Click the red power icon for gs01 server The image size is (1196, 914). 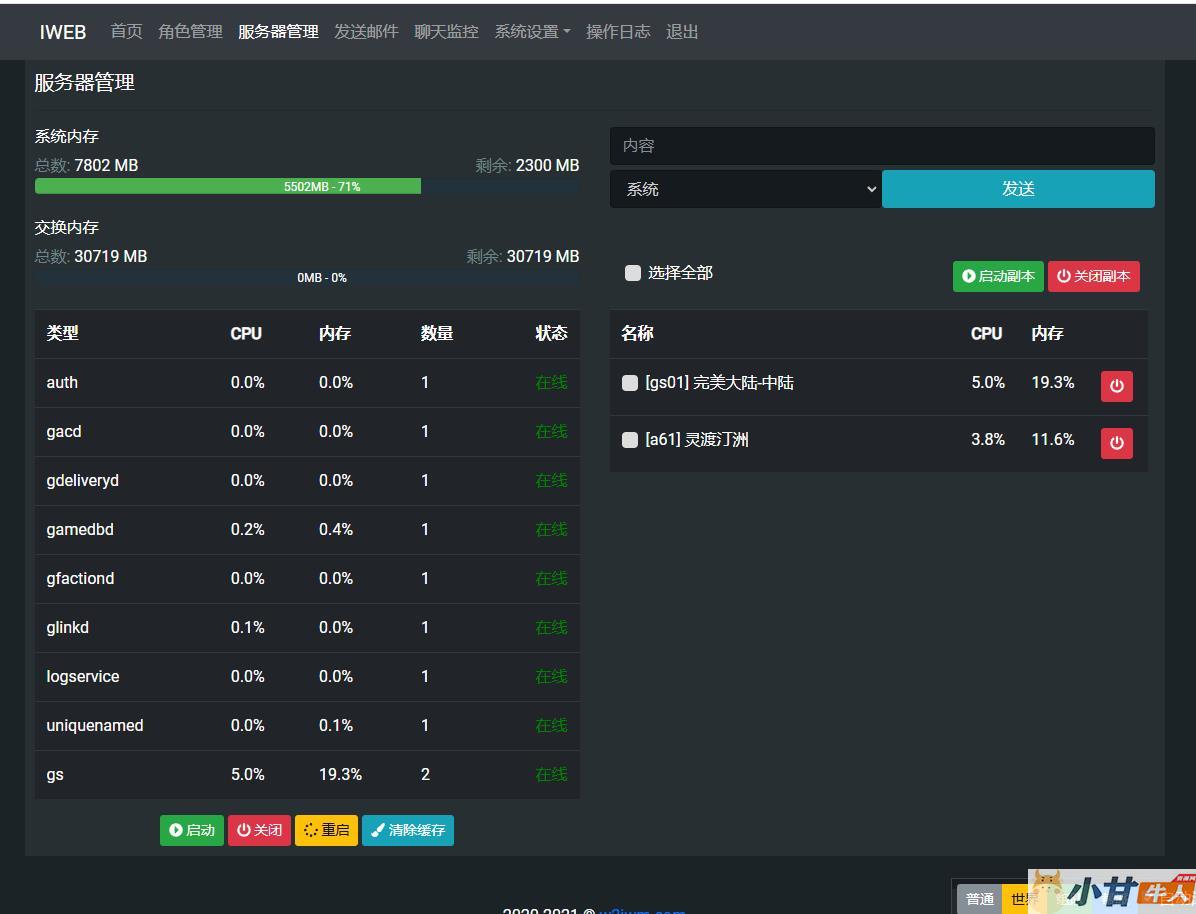(1116, 386)
